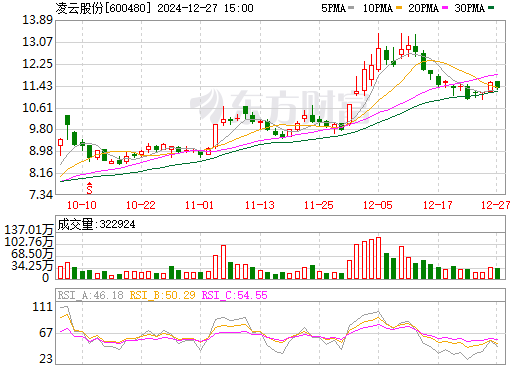Image resolution: width=520 pixels, height=365 pixels.
Task: Select the 12-27 date label
Action: (x=496, y=205)
